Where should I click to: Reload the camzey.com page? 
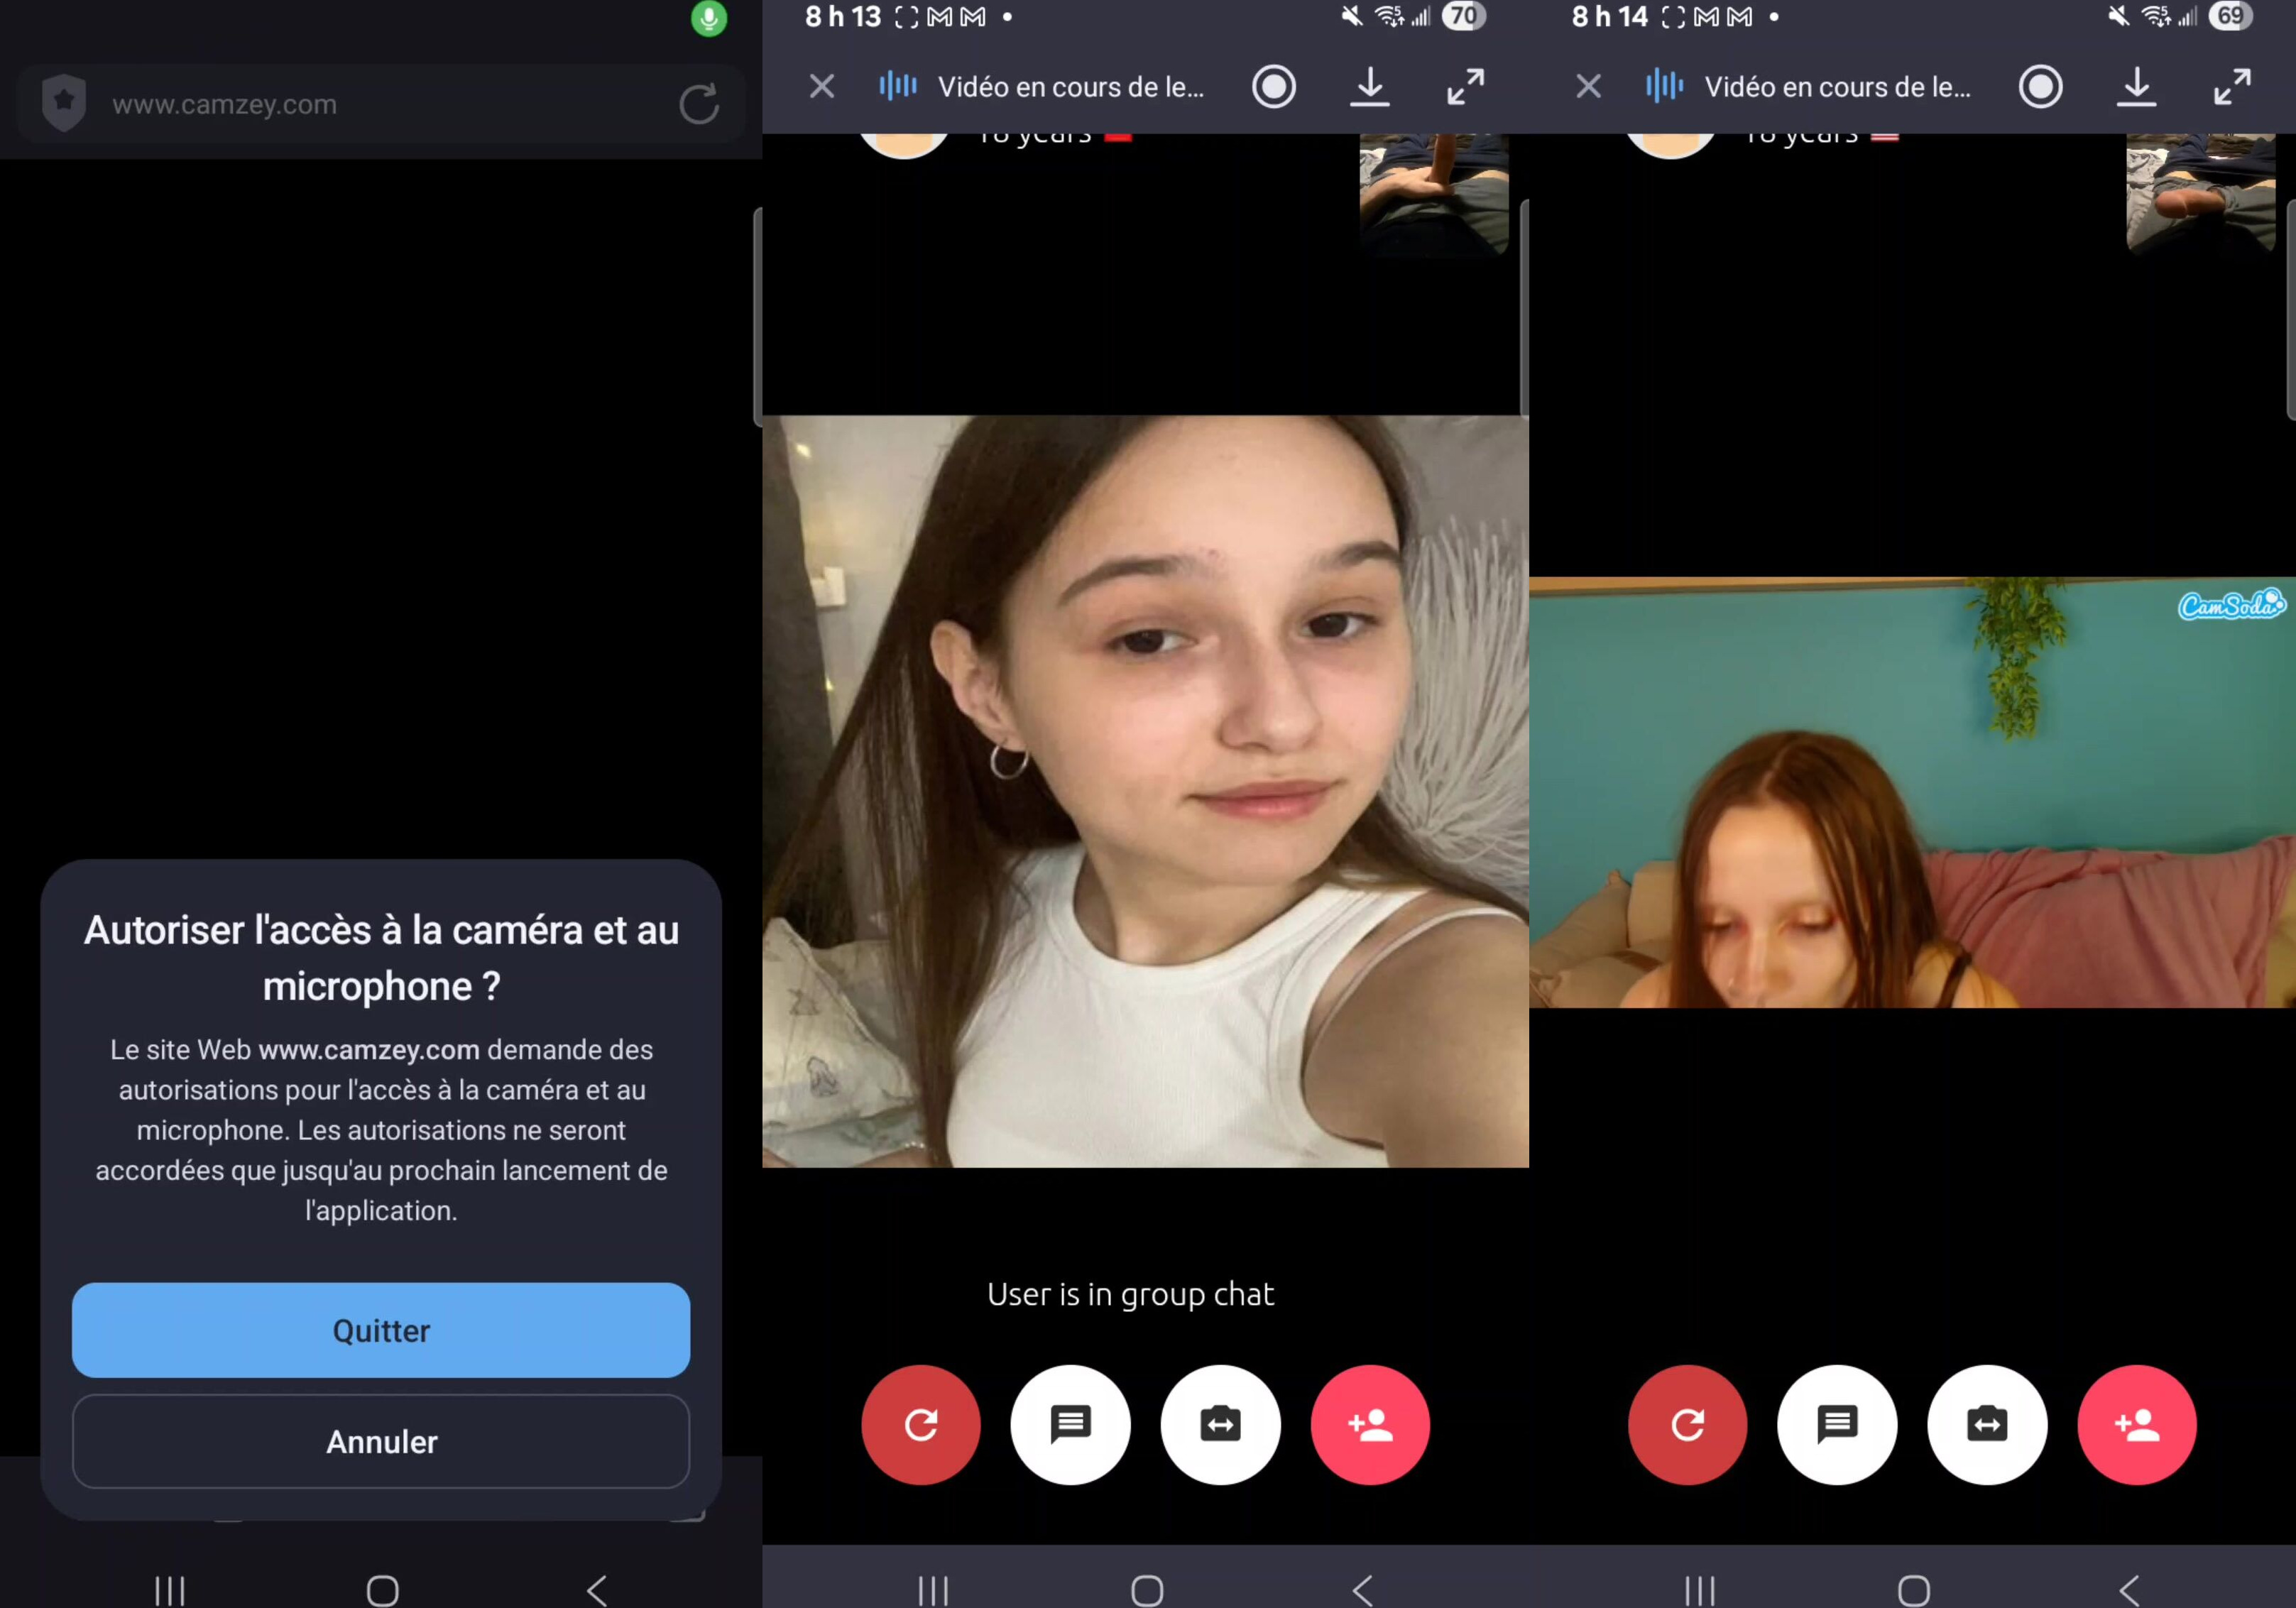[x=698, y=104]
